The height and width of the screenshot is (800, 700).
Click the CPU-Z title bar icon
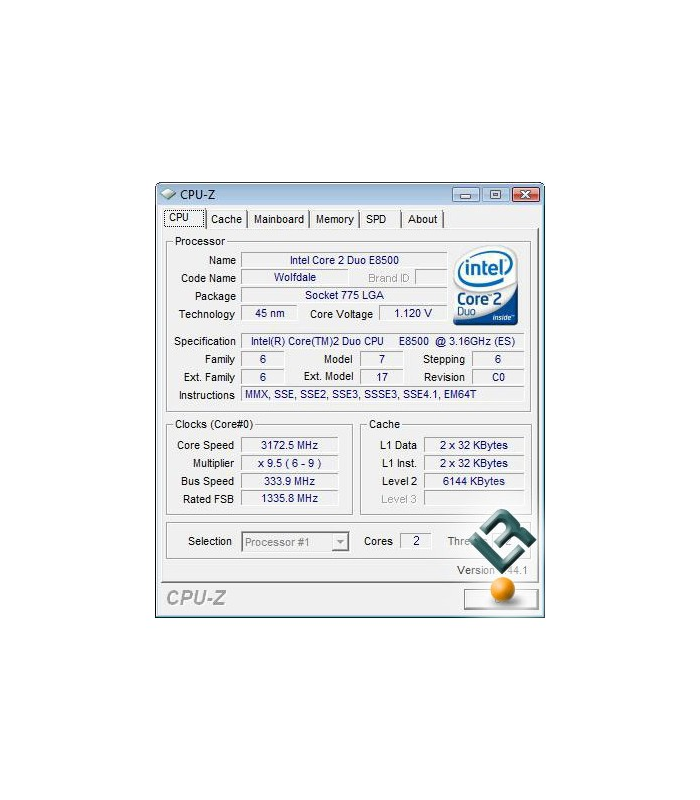[168, 194]
